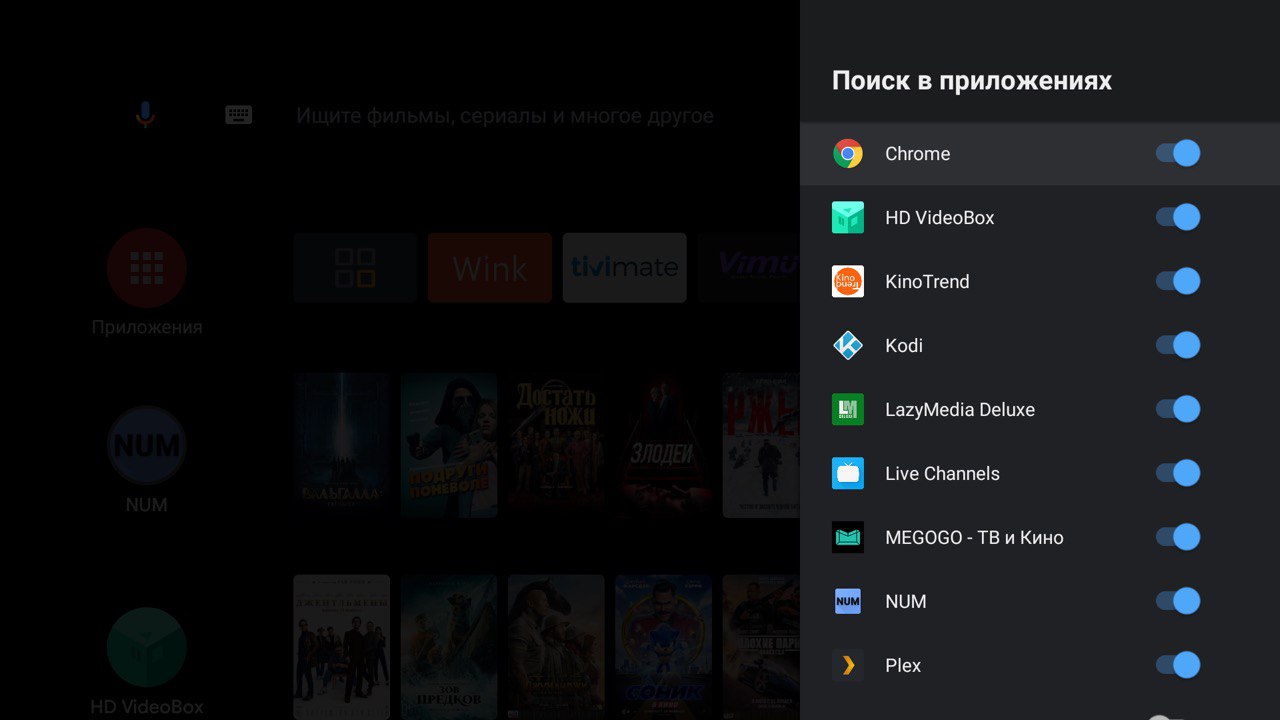Viewport: 1280px width, 720px height.
Task: Select the Live Channels label
Action: 942,474
